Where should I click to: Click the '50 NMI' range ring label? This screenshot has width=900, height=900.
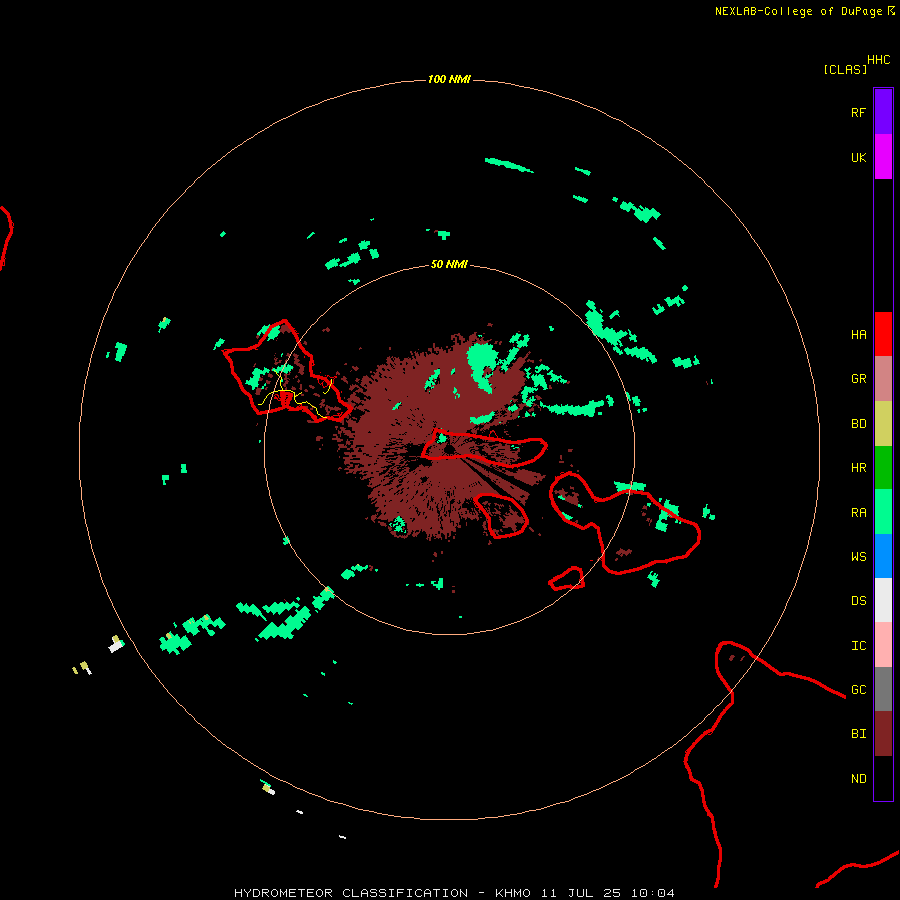point(449,264)
